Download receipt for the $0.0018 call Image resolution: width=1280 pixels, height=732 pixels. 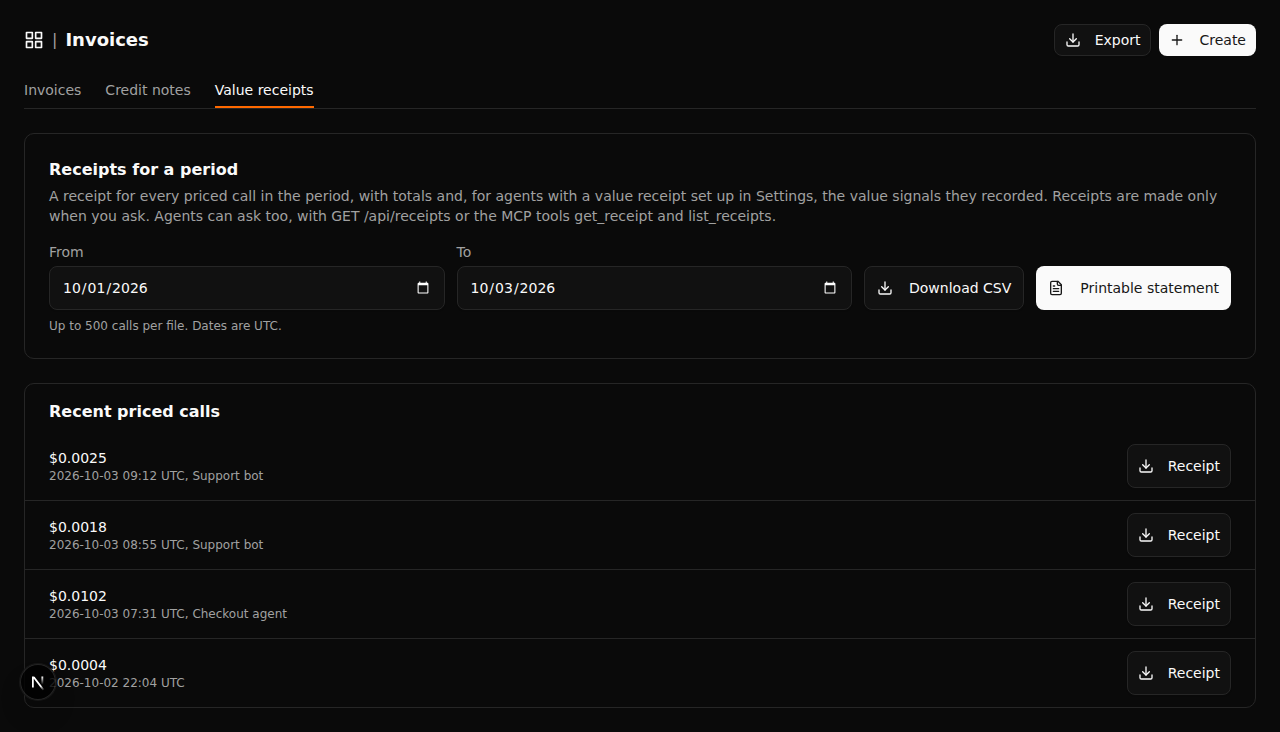[1179, 535]
